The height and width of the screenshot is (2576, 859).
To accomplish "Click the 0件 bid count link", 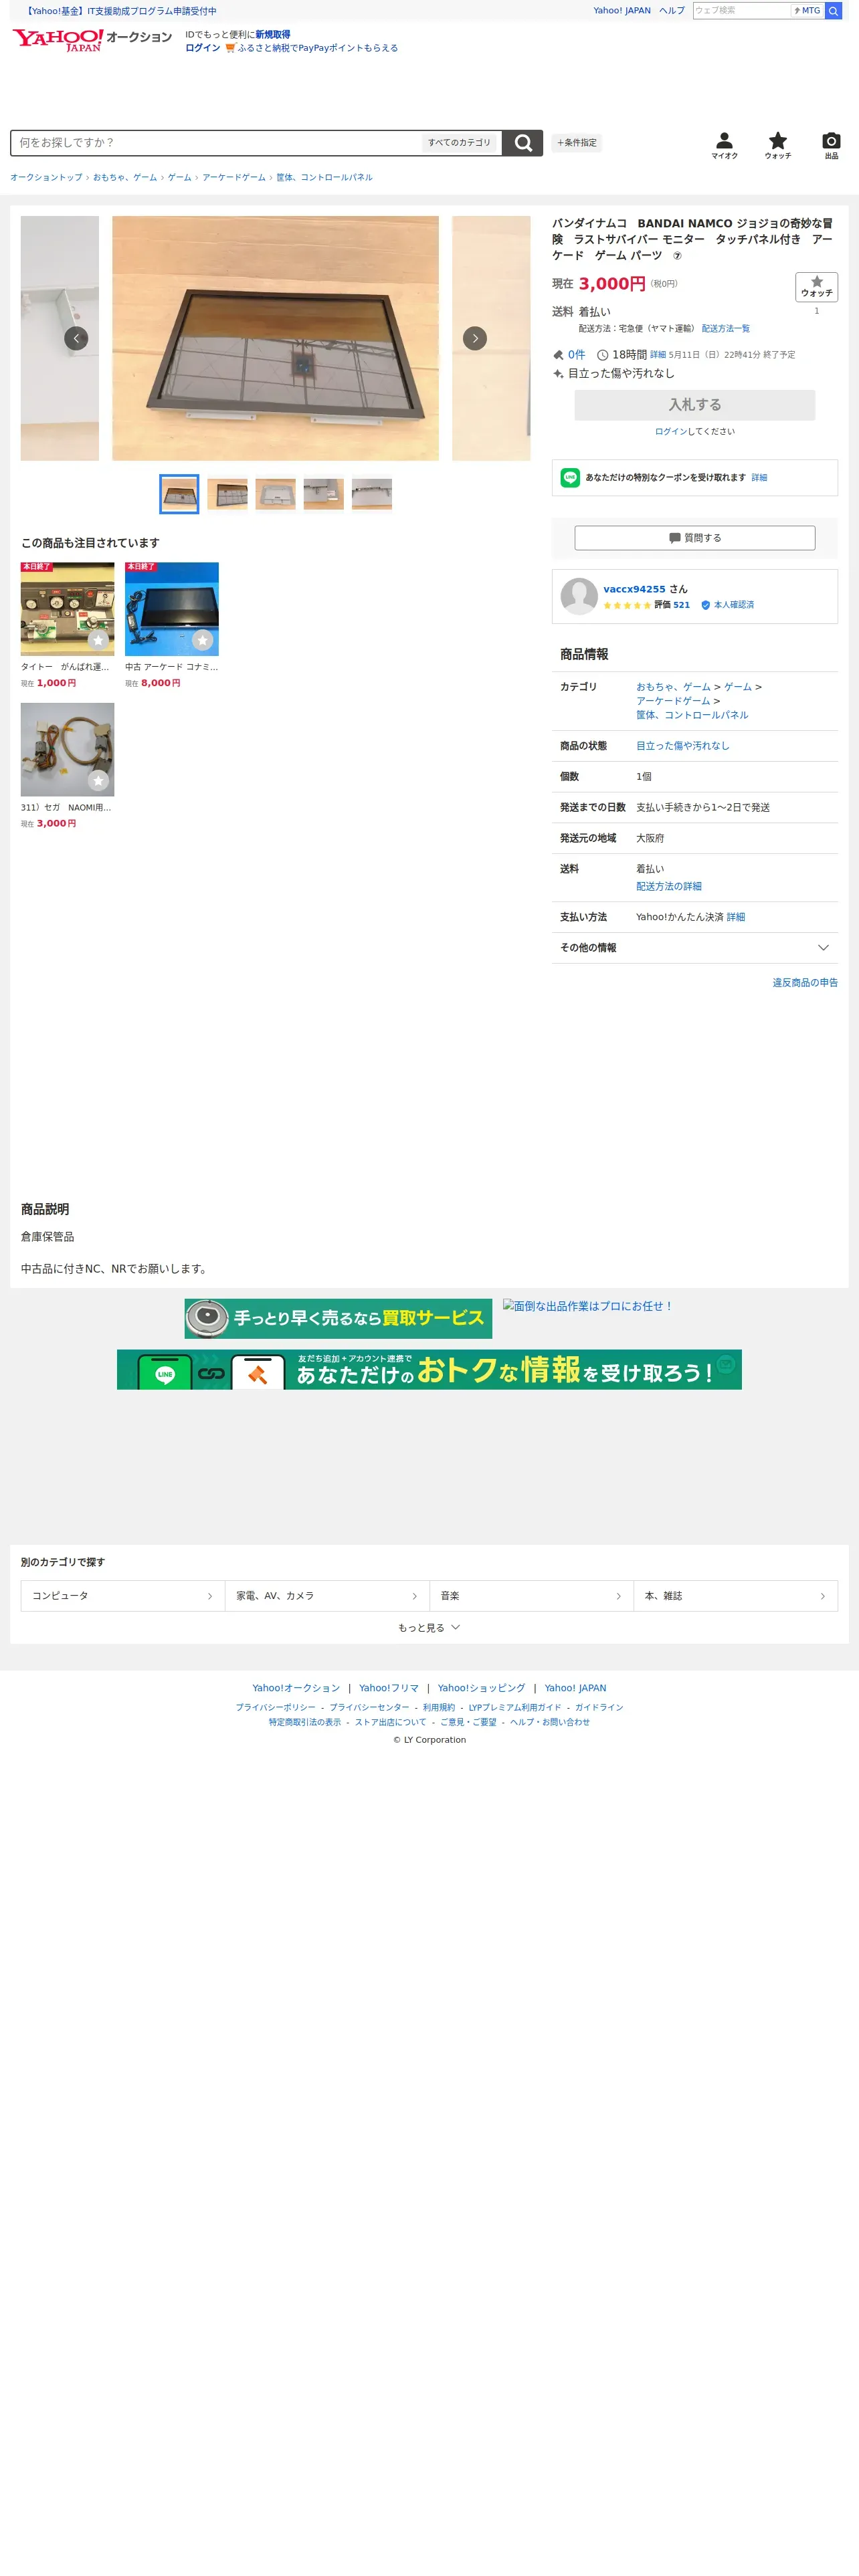I will tap(576, 355).
